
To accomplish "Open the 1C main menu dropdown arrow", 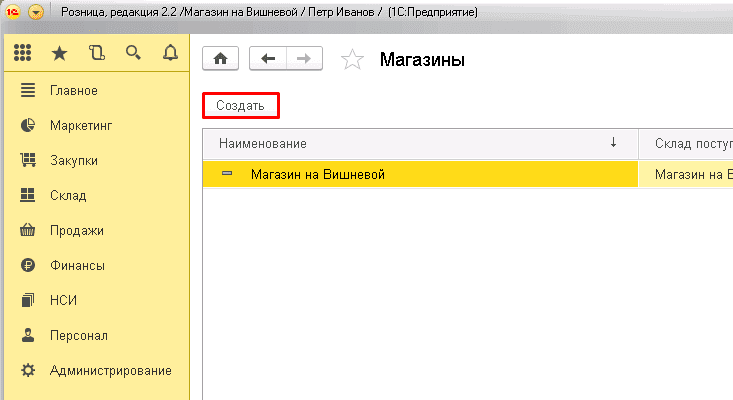I will (36, 13).
